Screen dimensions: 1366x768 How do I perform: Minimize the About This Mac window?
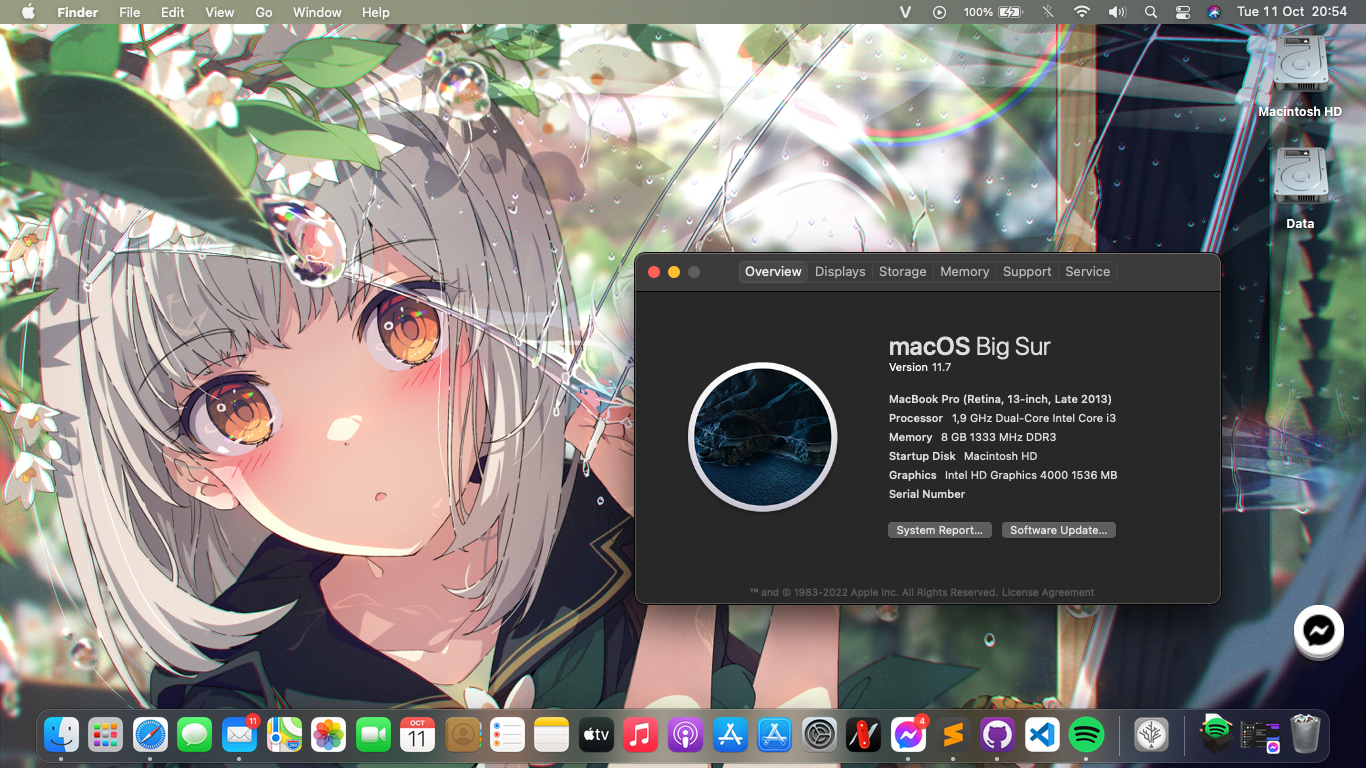[x=674, y=272]
